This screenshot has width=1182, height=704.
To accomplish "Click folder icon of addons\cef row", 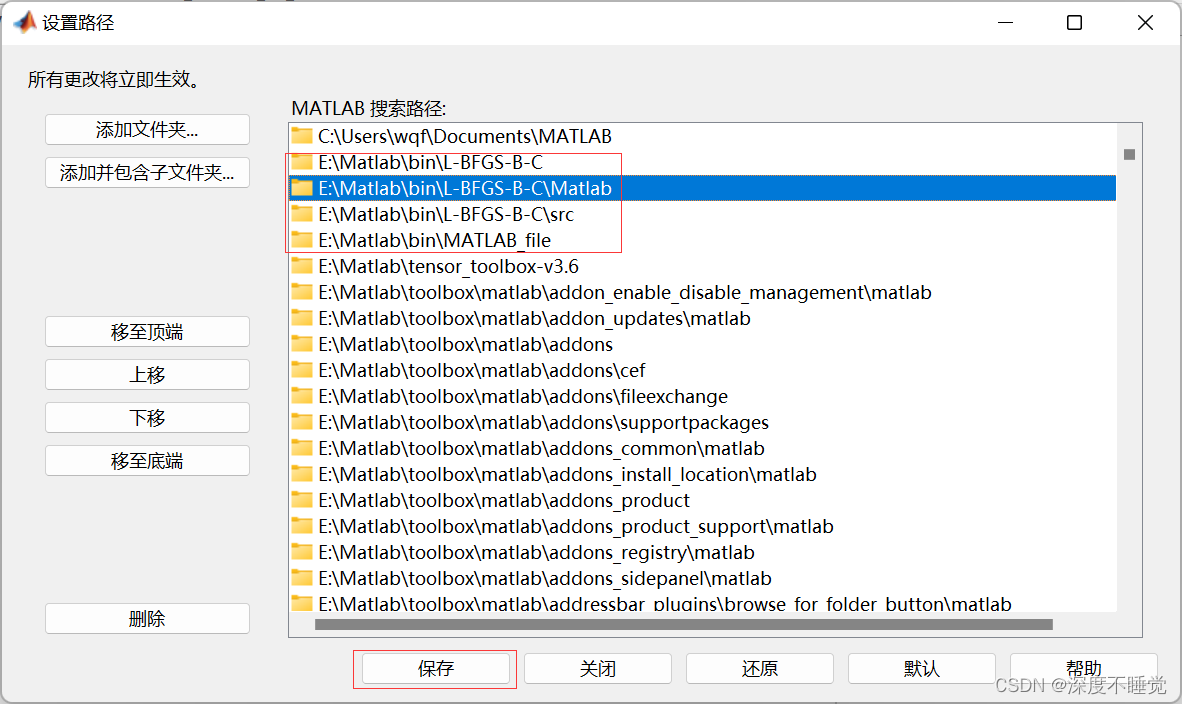I will coord(302,370).
